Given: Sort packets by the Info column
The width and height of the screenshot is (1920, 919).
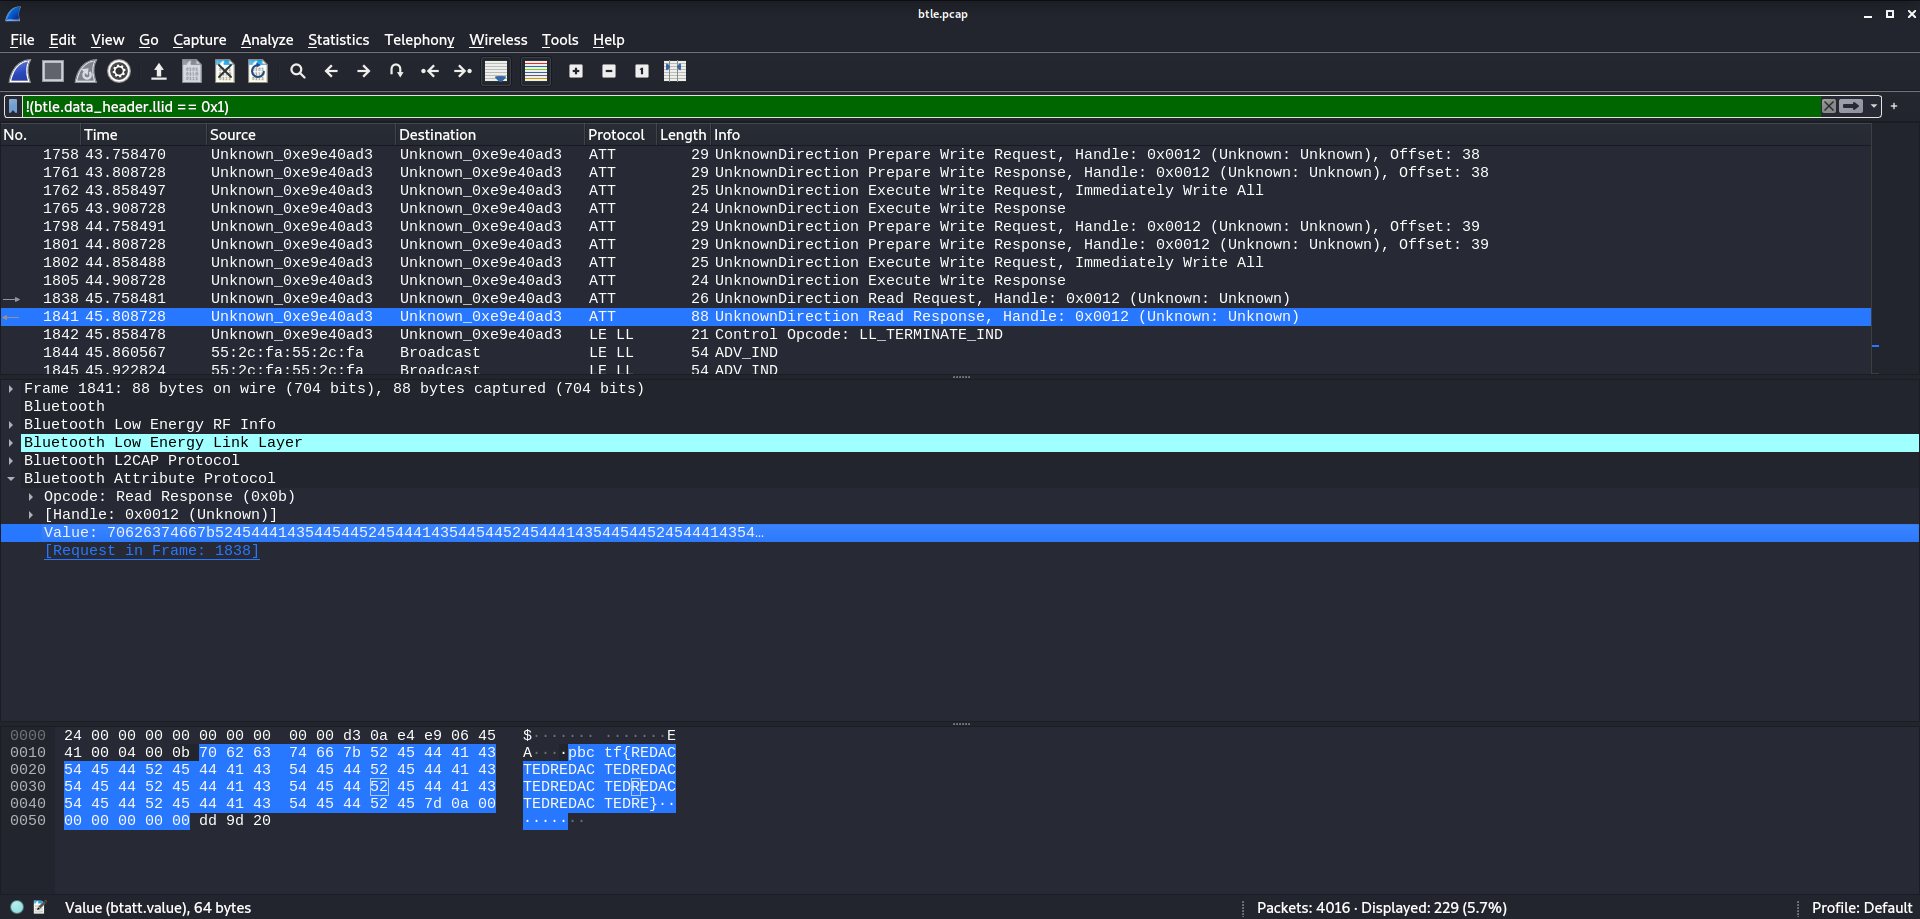Looking at the screenshot, I should [x=1290, y=135].
